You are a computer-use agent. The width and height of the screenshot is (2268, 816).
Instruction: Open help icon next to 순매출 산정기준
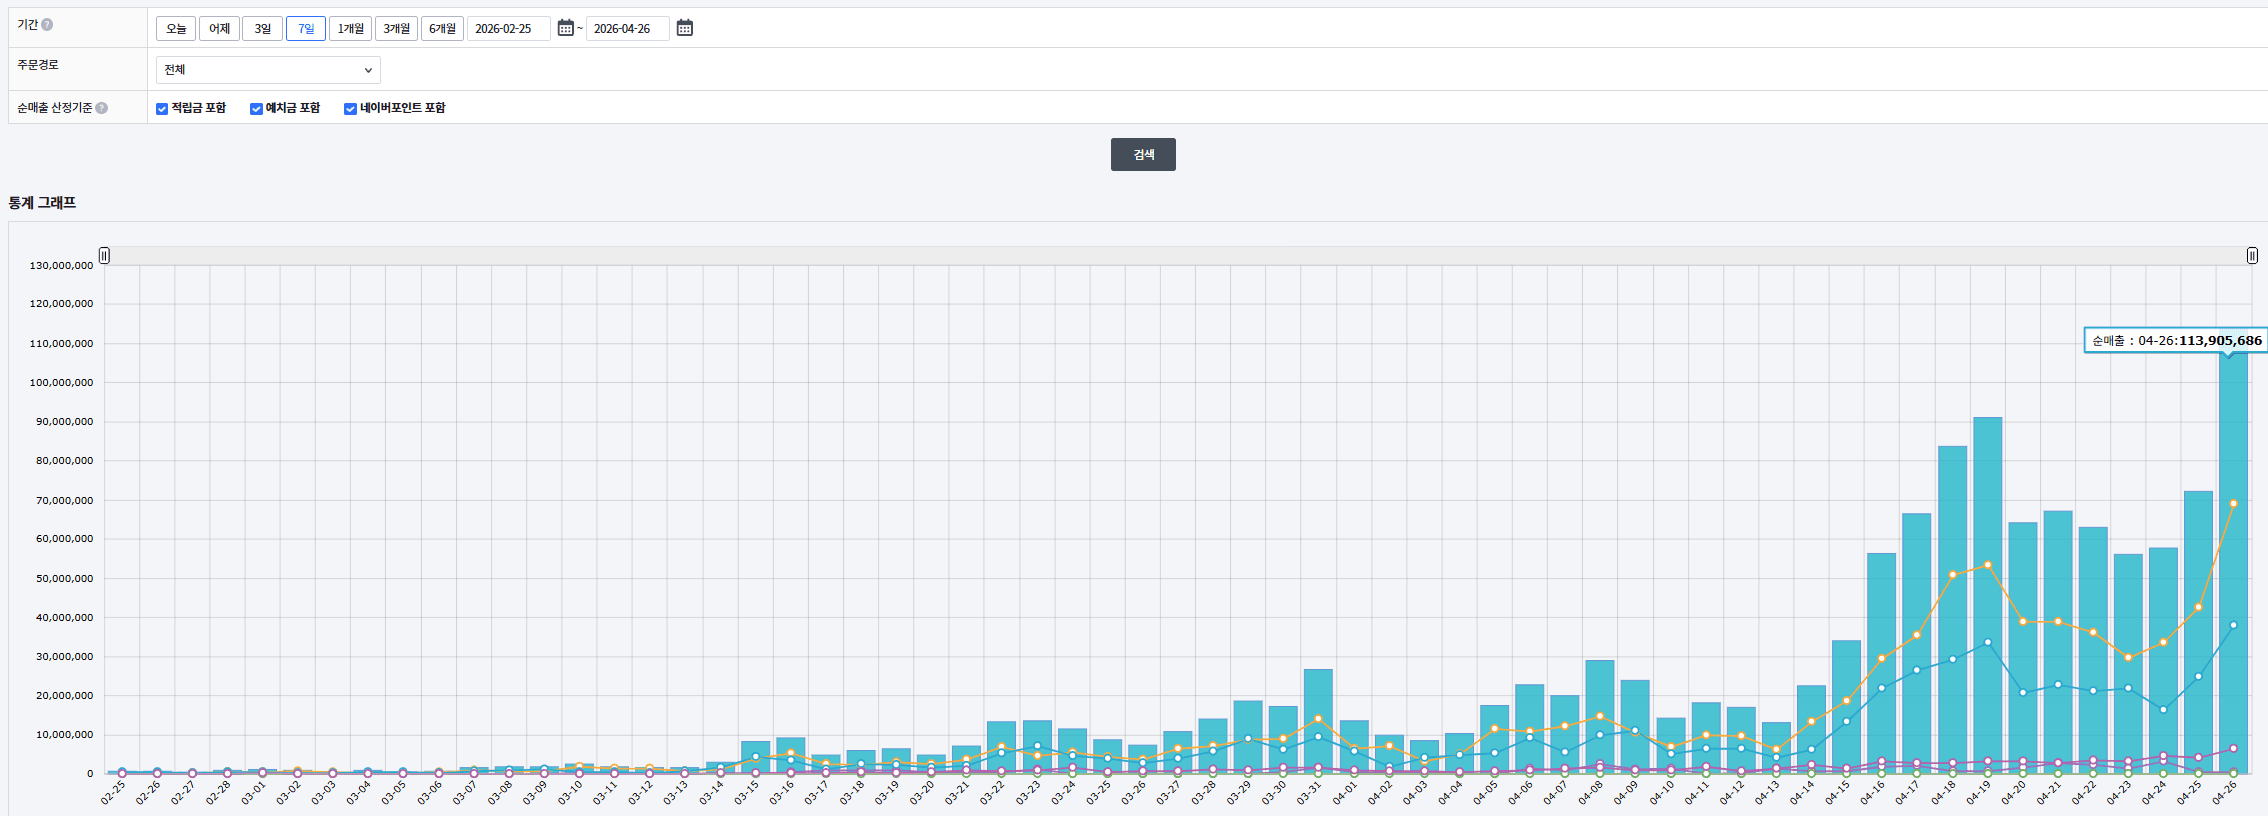(102, 108)
